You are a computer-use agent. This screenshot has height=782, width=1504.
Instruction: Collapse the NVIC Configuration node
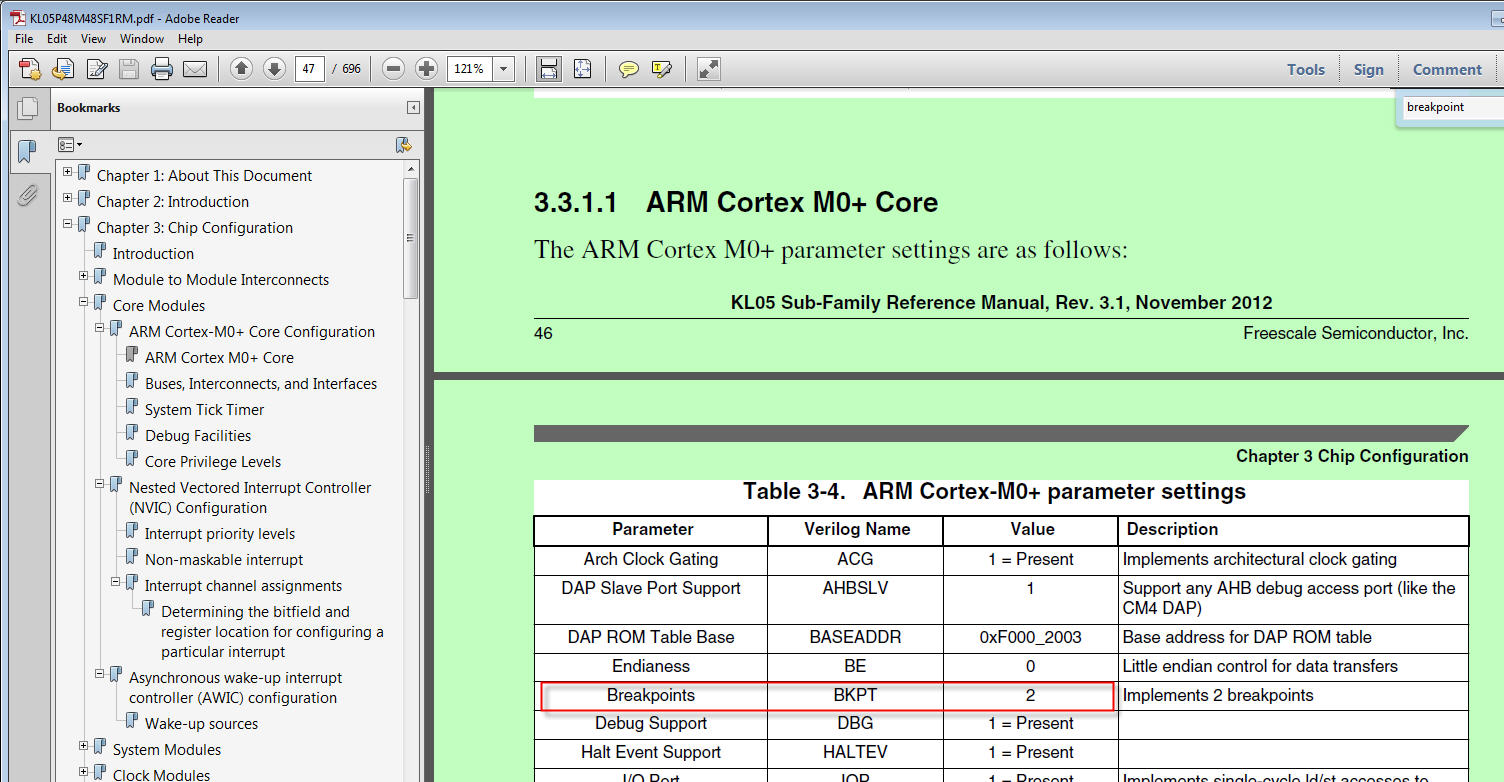coord(100,484)
